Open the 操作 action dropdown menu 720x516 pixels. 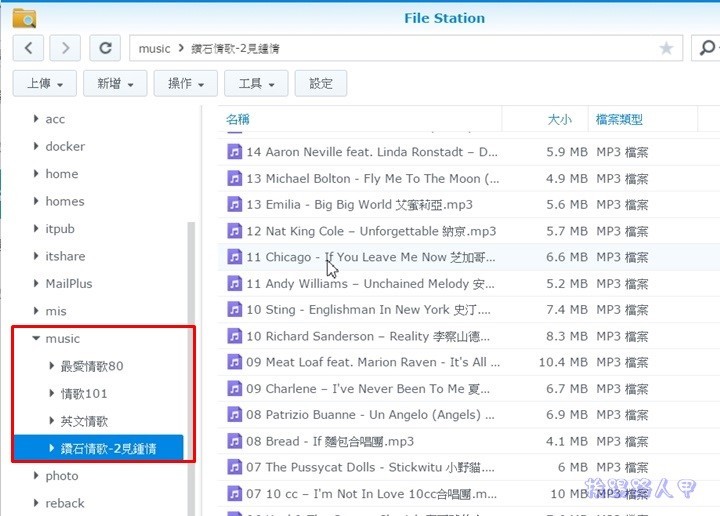186,84
